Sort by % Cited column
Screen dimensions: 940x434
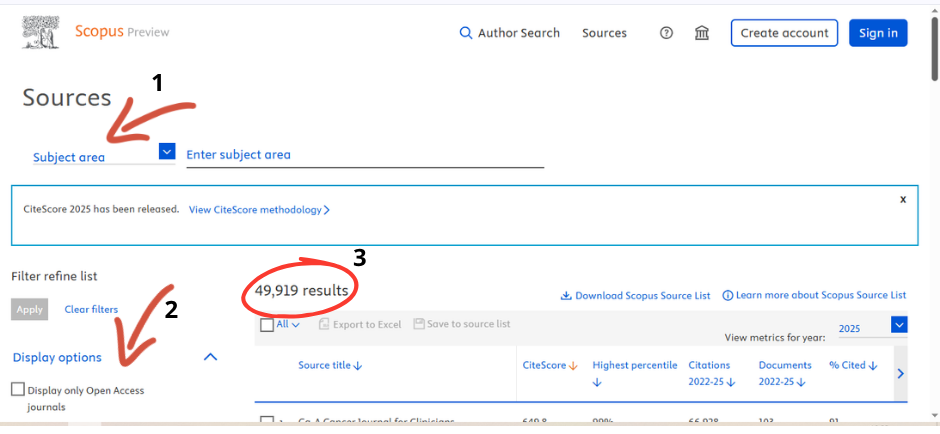[853, 365]
